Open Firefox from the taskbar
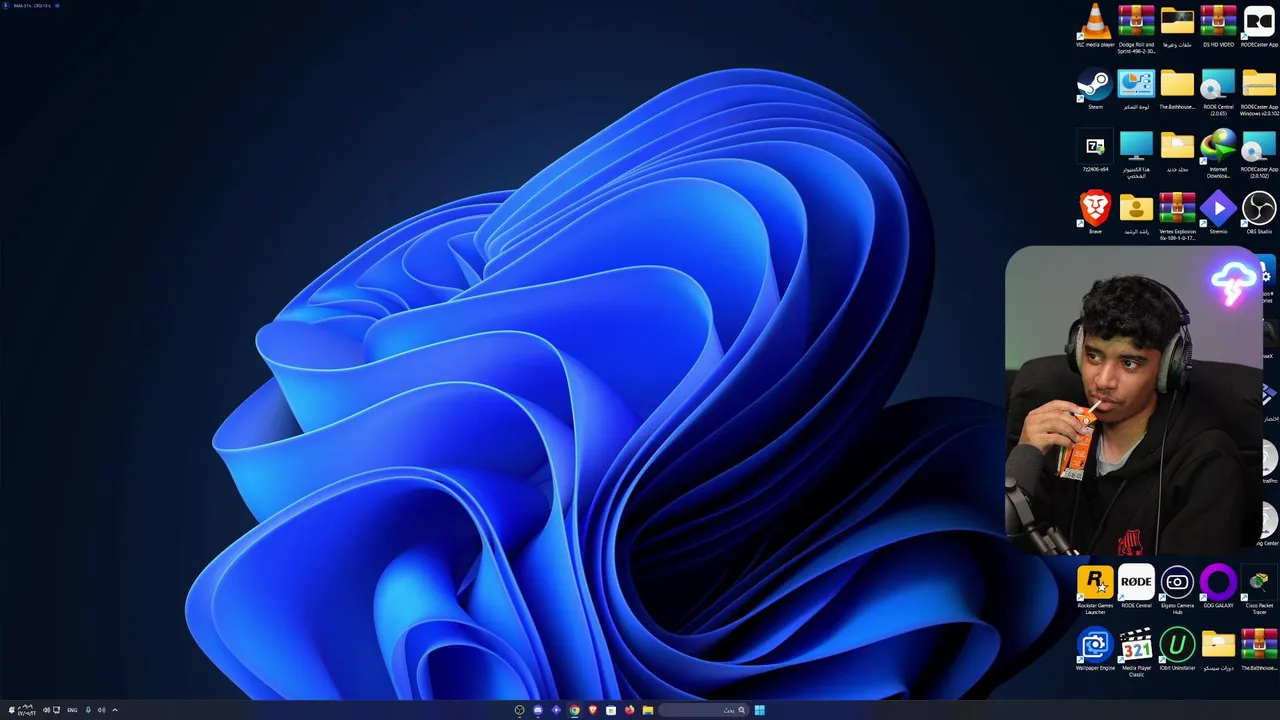Screen dimensions: 1280x720 click(x=629, y=710)
